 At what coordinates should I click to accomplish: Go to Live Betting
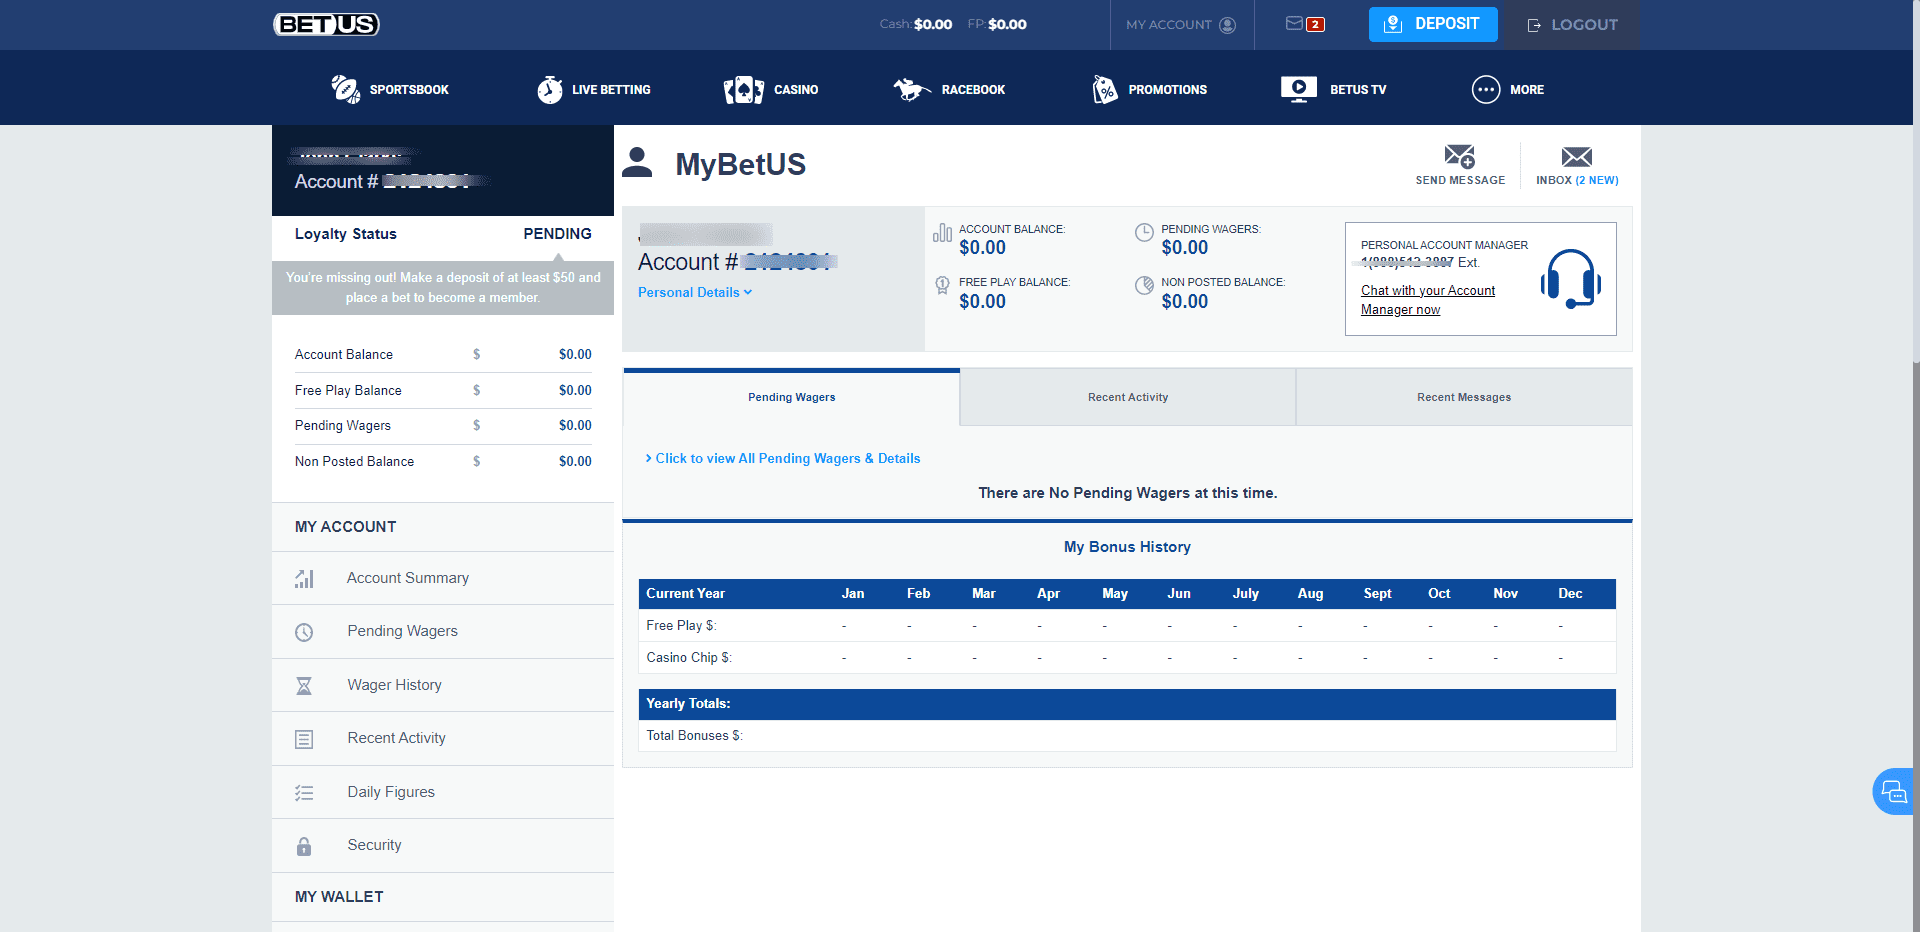point(611,90)
